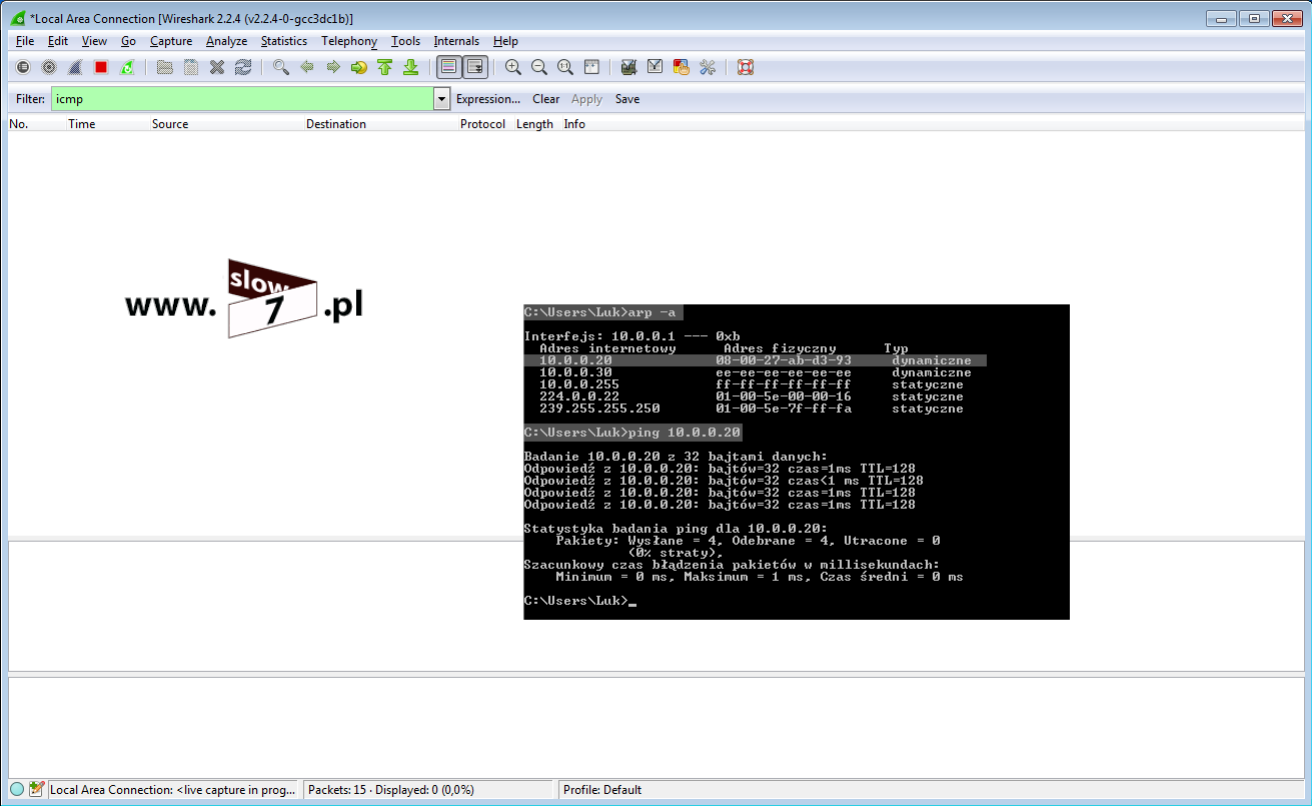Stop the running live capture

coord(101,67)
